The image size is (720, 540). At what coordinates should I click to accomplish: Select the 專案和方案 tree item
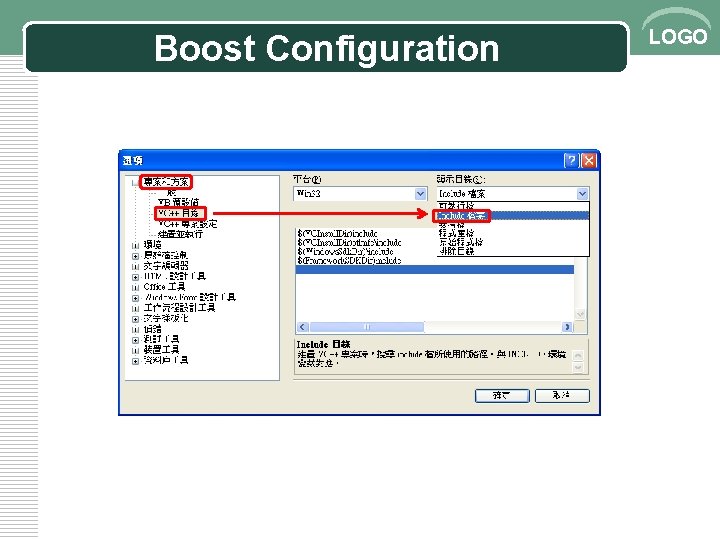click(166, 182)
